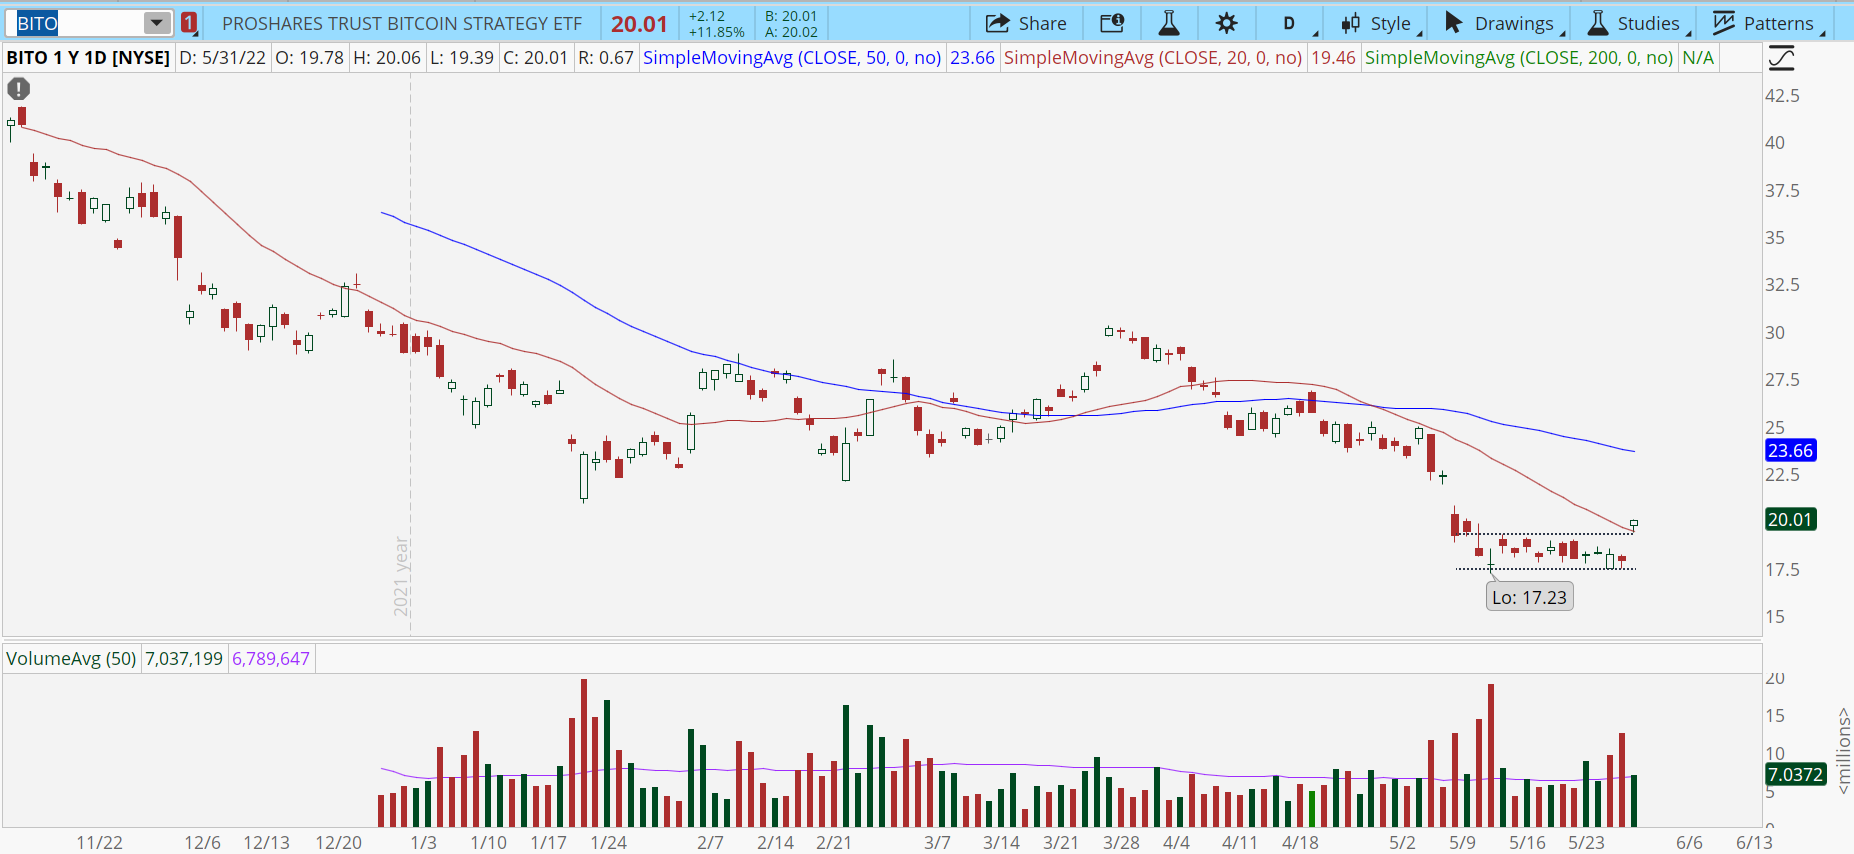1854x854 pixels.
Task: Click the red number 1 link-color icon
Action: point(189,23)
